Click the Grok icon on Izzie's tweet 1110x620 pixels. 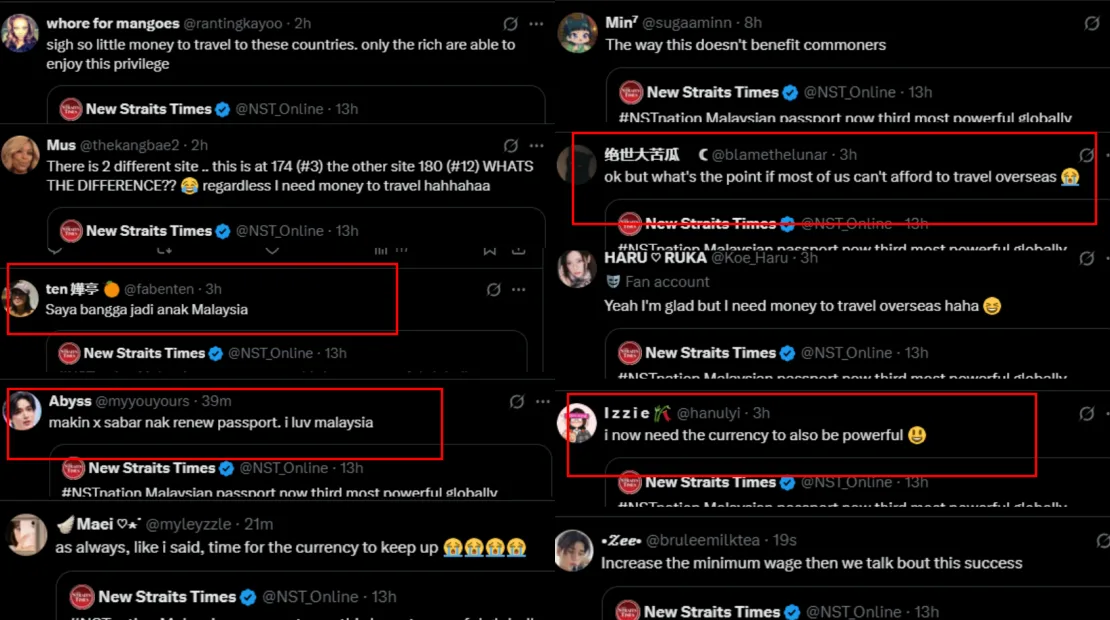(x=1086, y=413)
